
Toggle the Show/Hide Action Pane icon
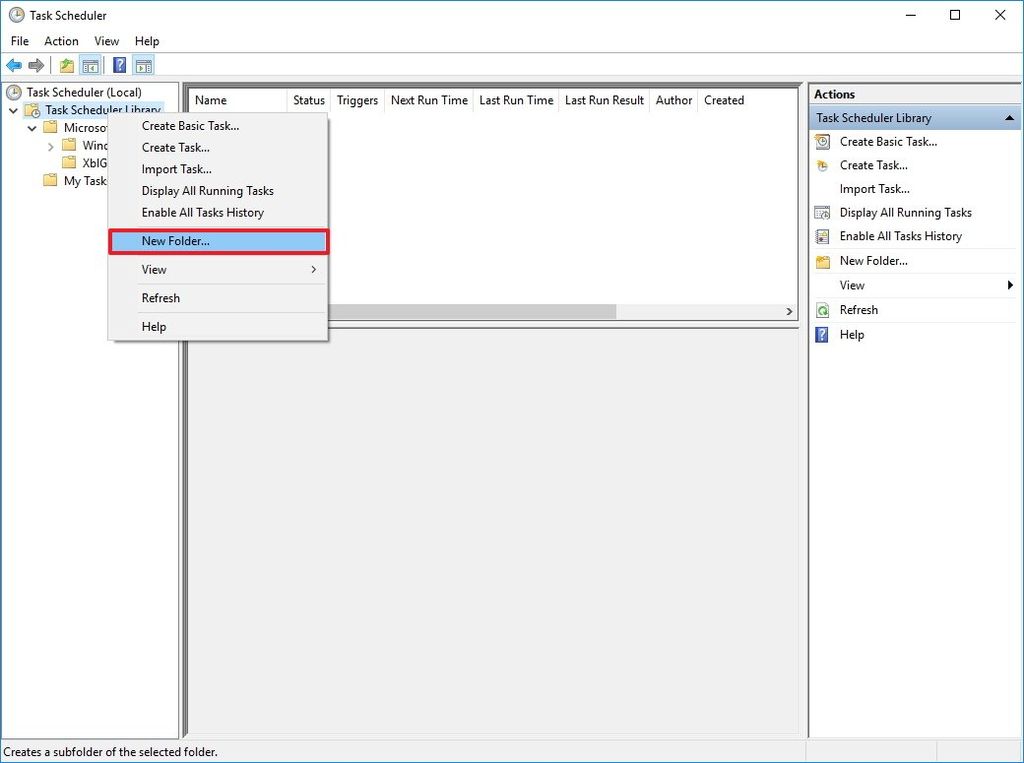pos(143,65)
